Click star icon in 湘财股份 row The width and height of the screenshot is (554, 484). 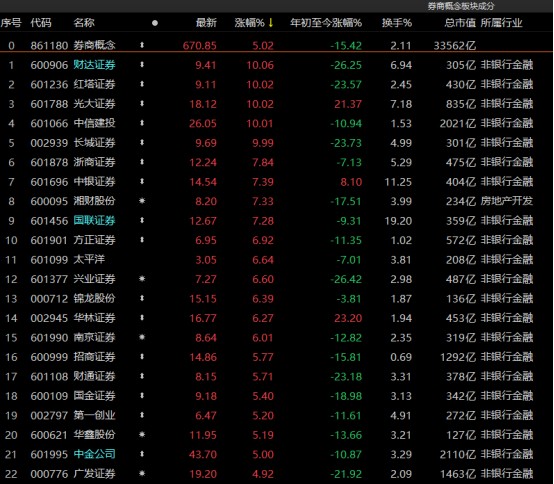coord(142,201)
